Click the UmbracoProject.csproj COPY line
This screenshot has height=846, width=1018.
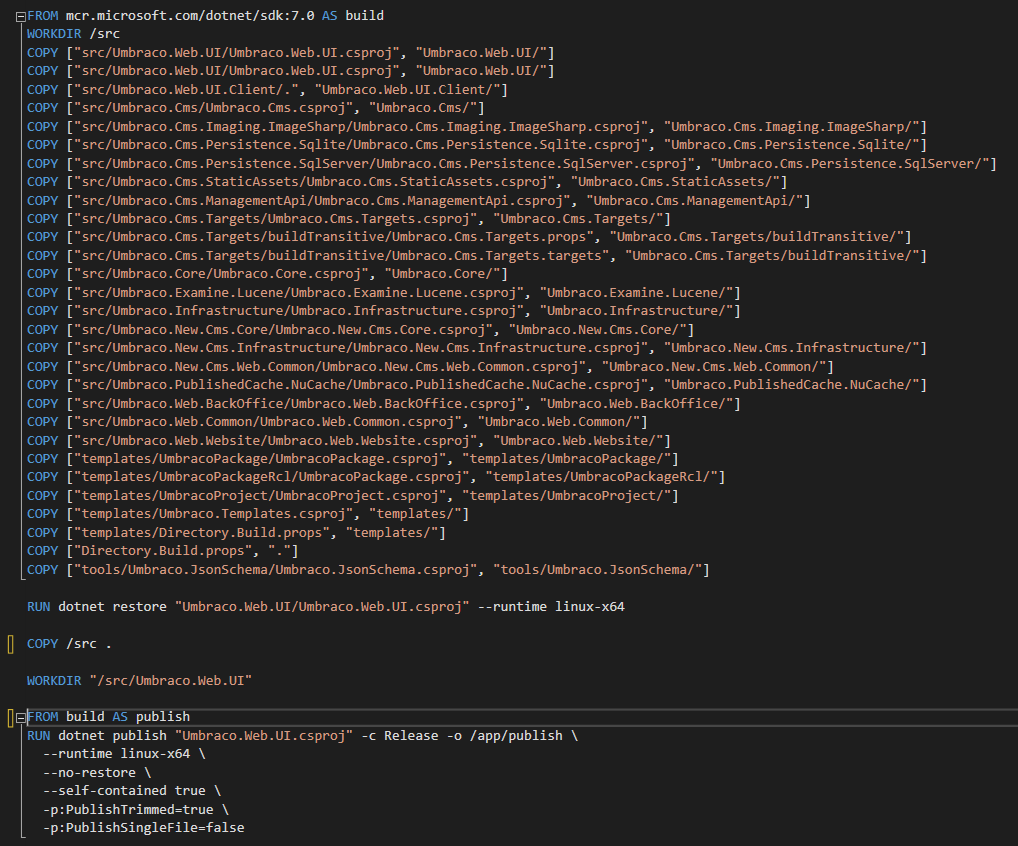[353, 496]
